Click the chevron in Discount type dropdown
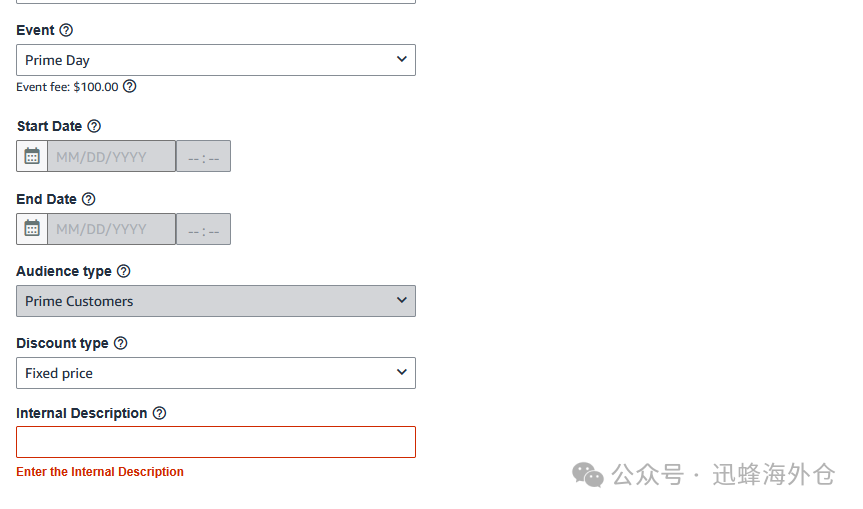Image resolution: width=863 pixels, height=509 pixels. pos(402,372)
